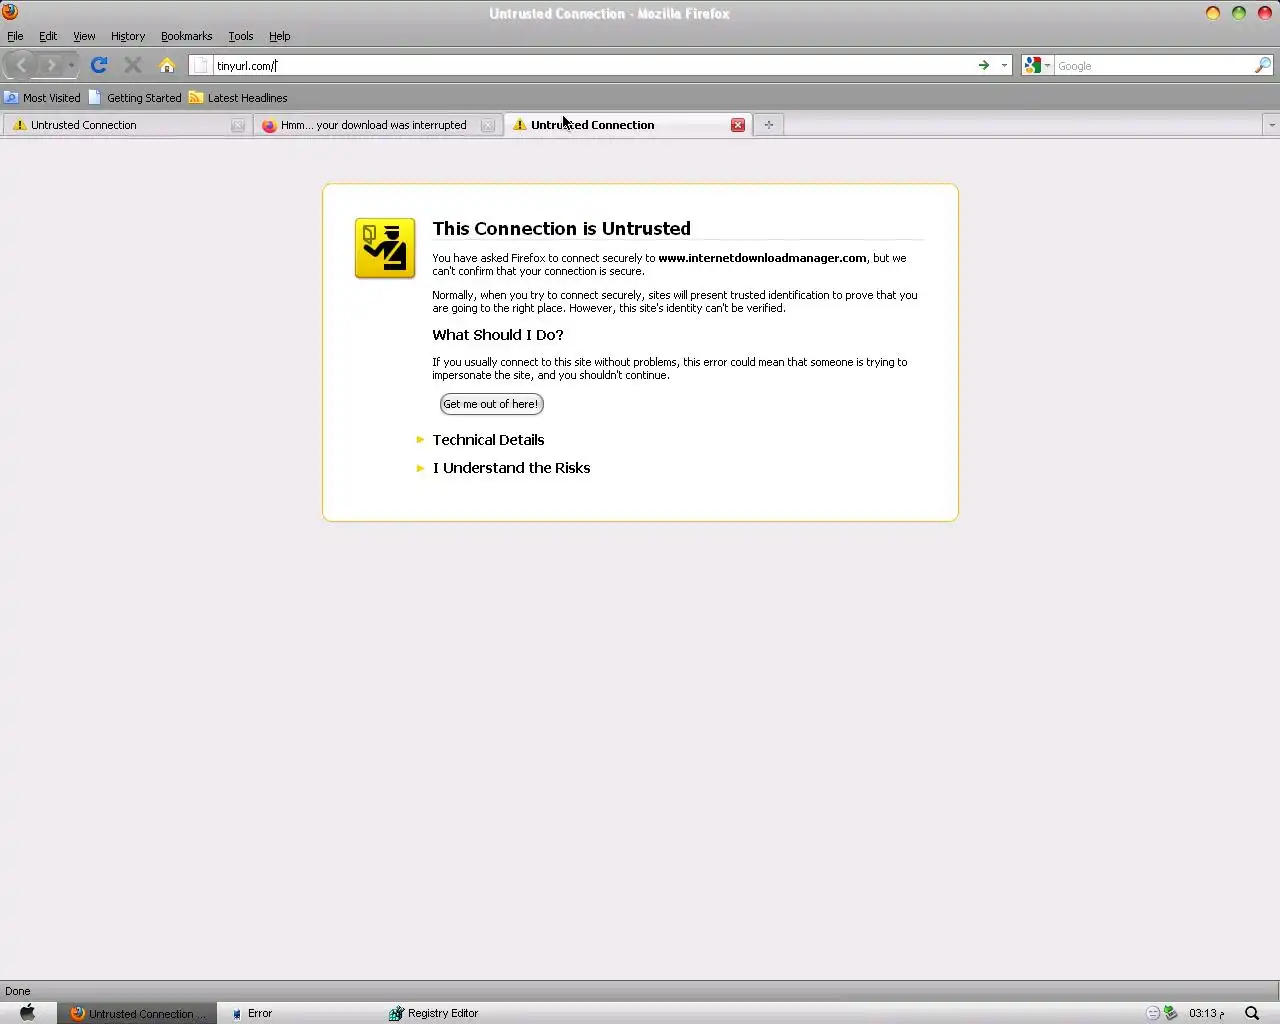Switch to Registry Editor in taskbar
1280x1024 pixels.
point(434,1013)
